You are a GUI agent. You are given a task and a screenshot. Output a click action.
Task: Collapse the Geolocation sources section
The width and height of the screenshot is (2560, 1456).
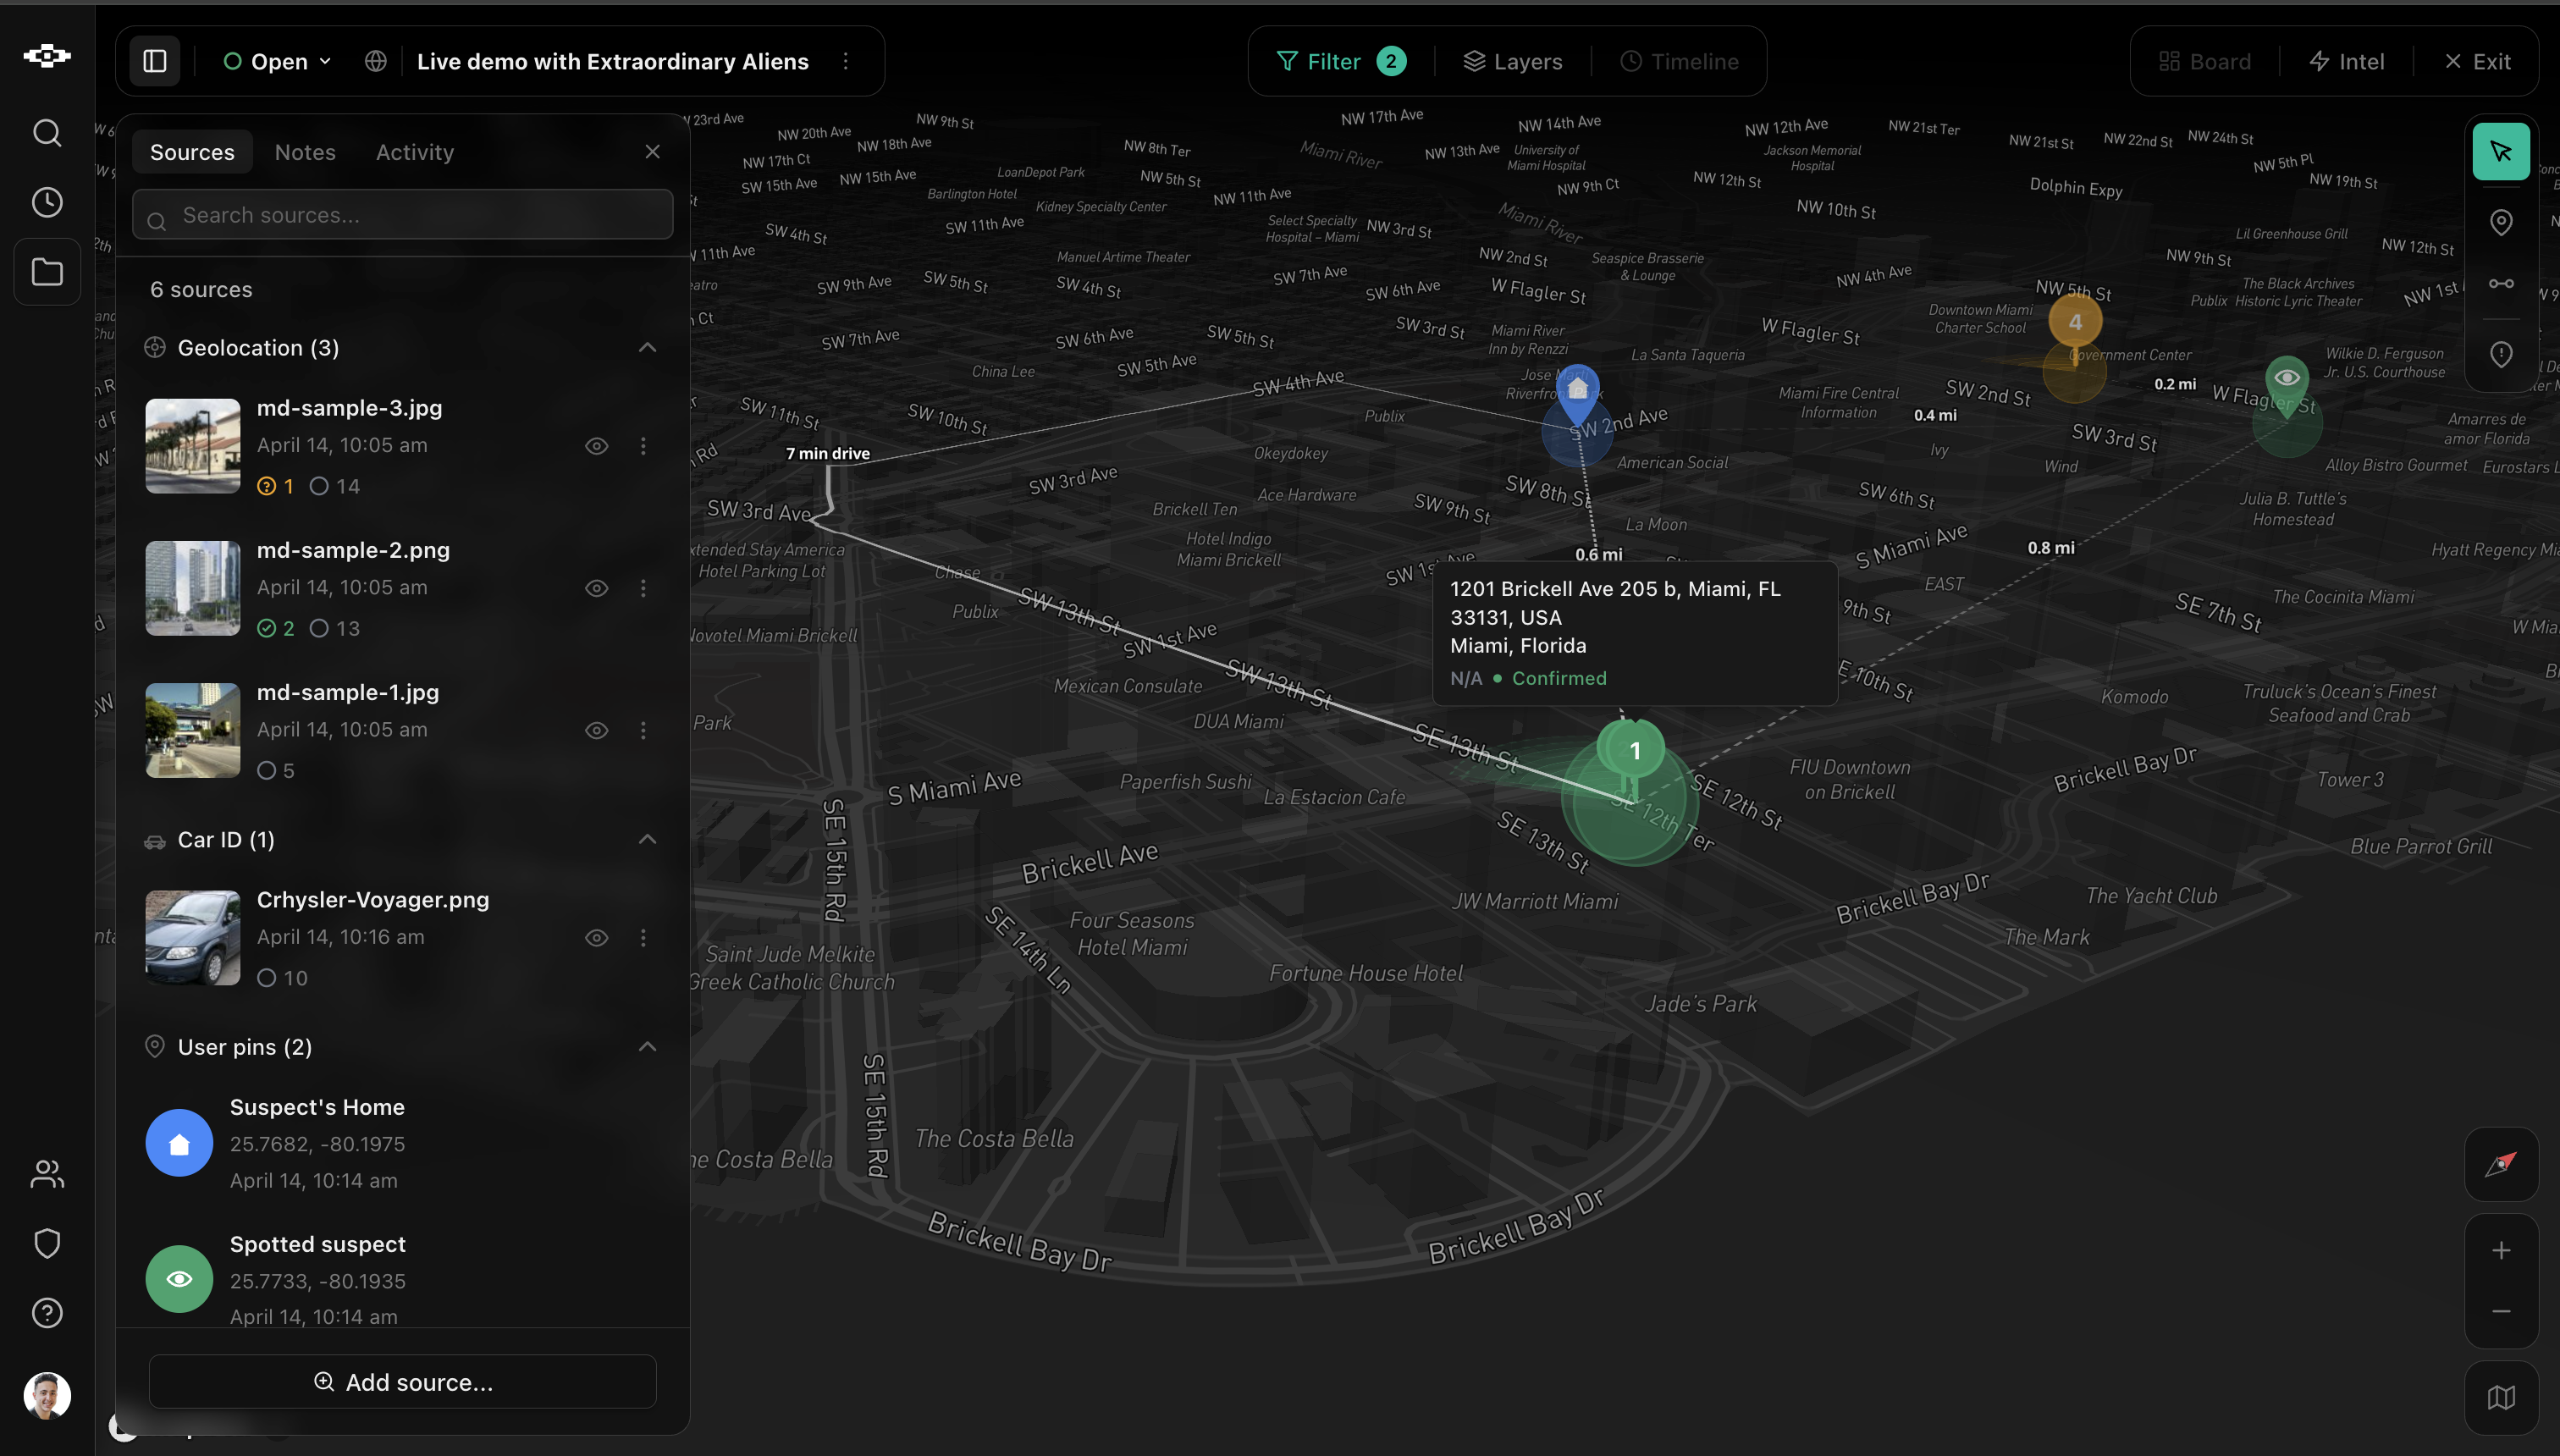pos(648,347)
